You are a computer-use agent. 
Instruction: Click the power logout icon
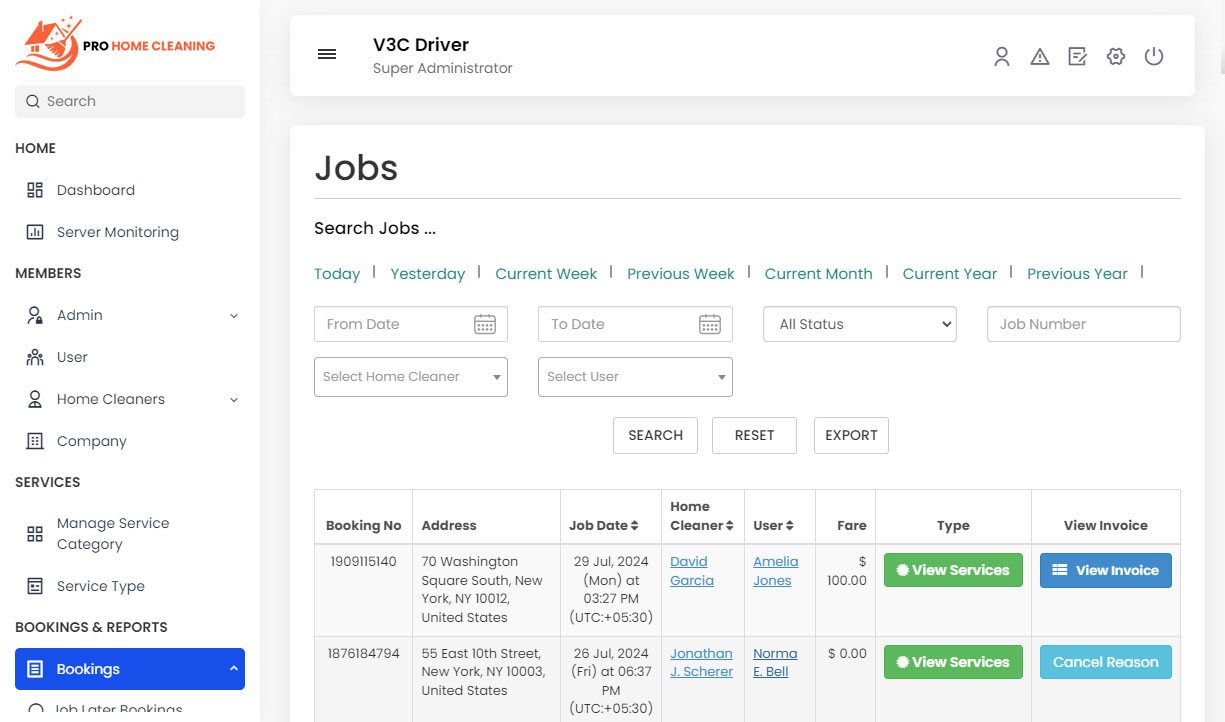[1154, 57]
